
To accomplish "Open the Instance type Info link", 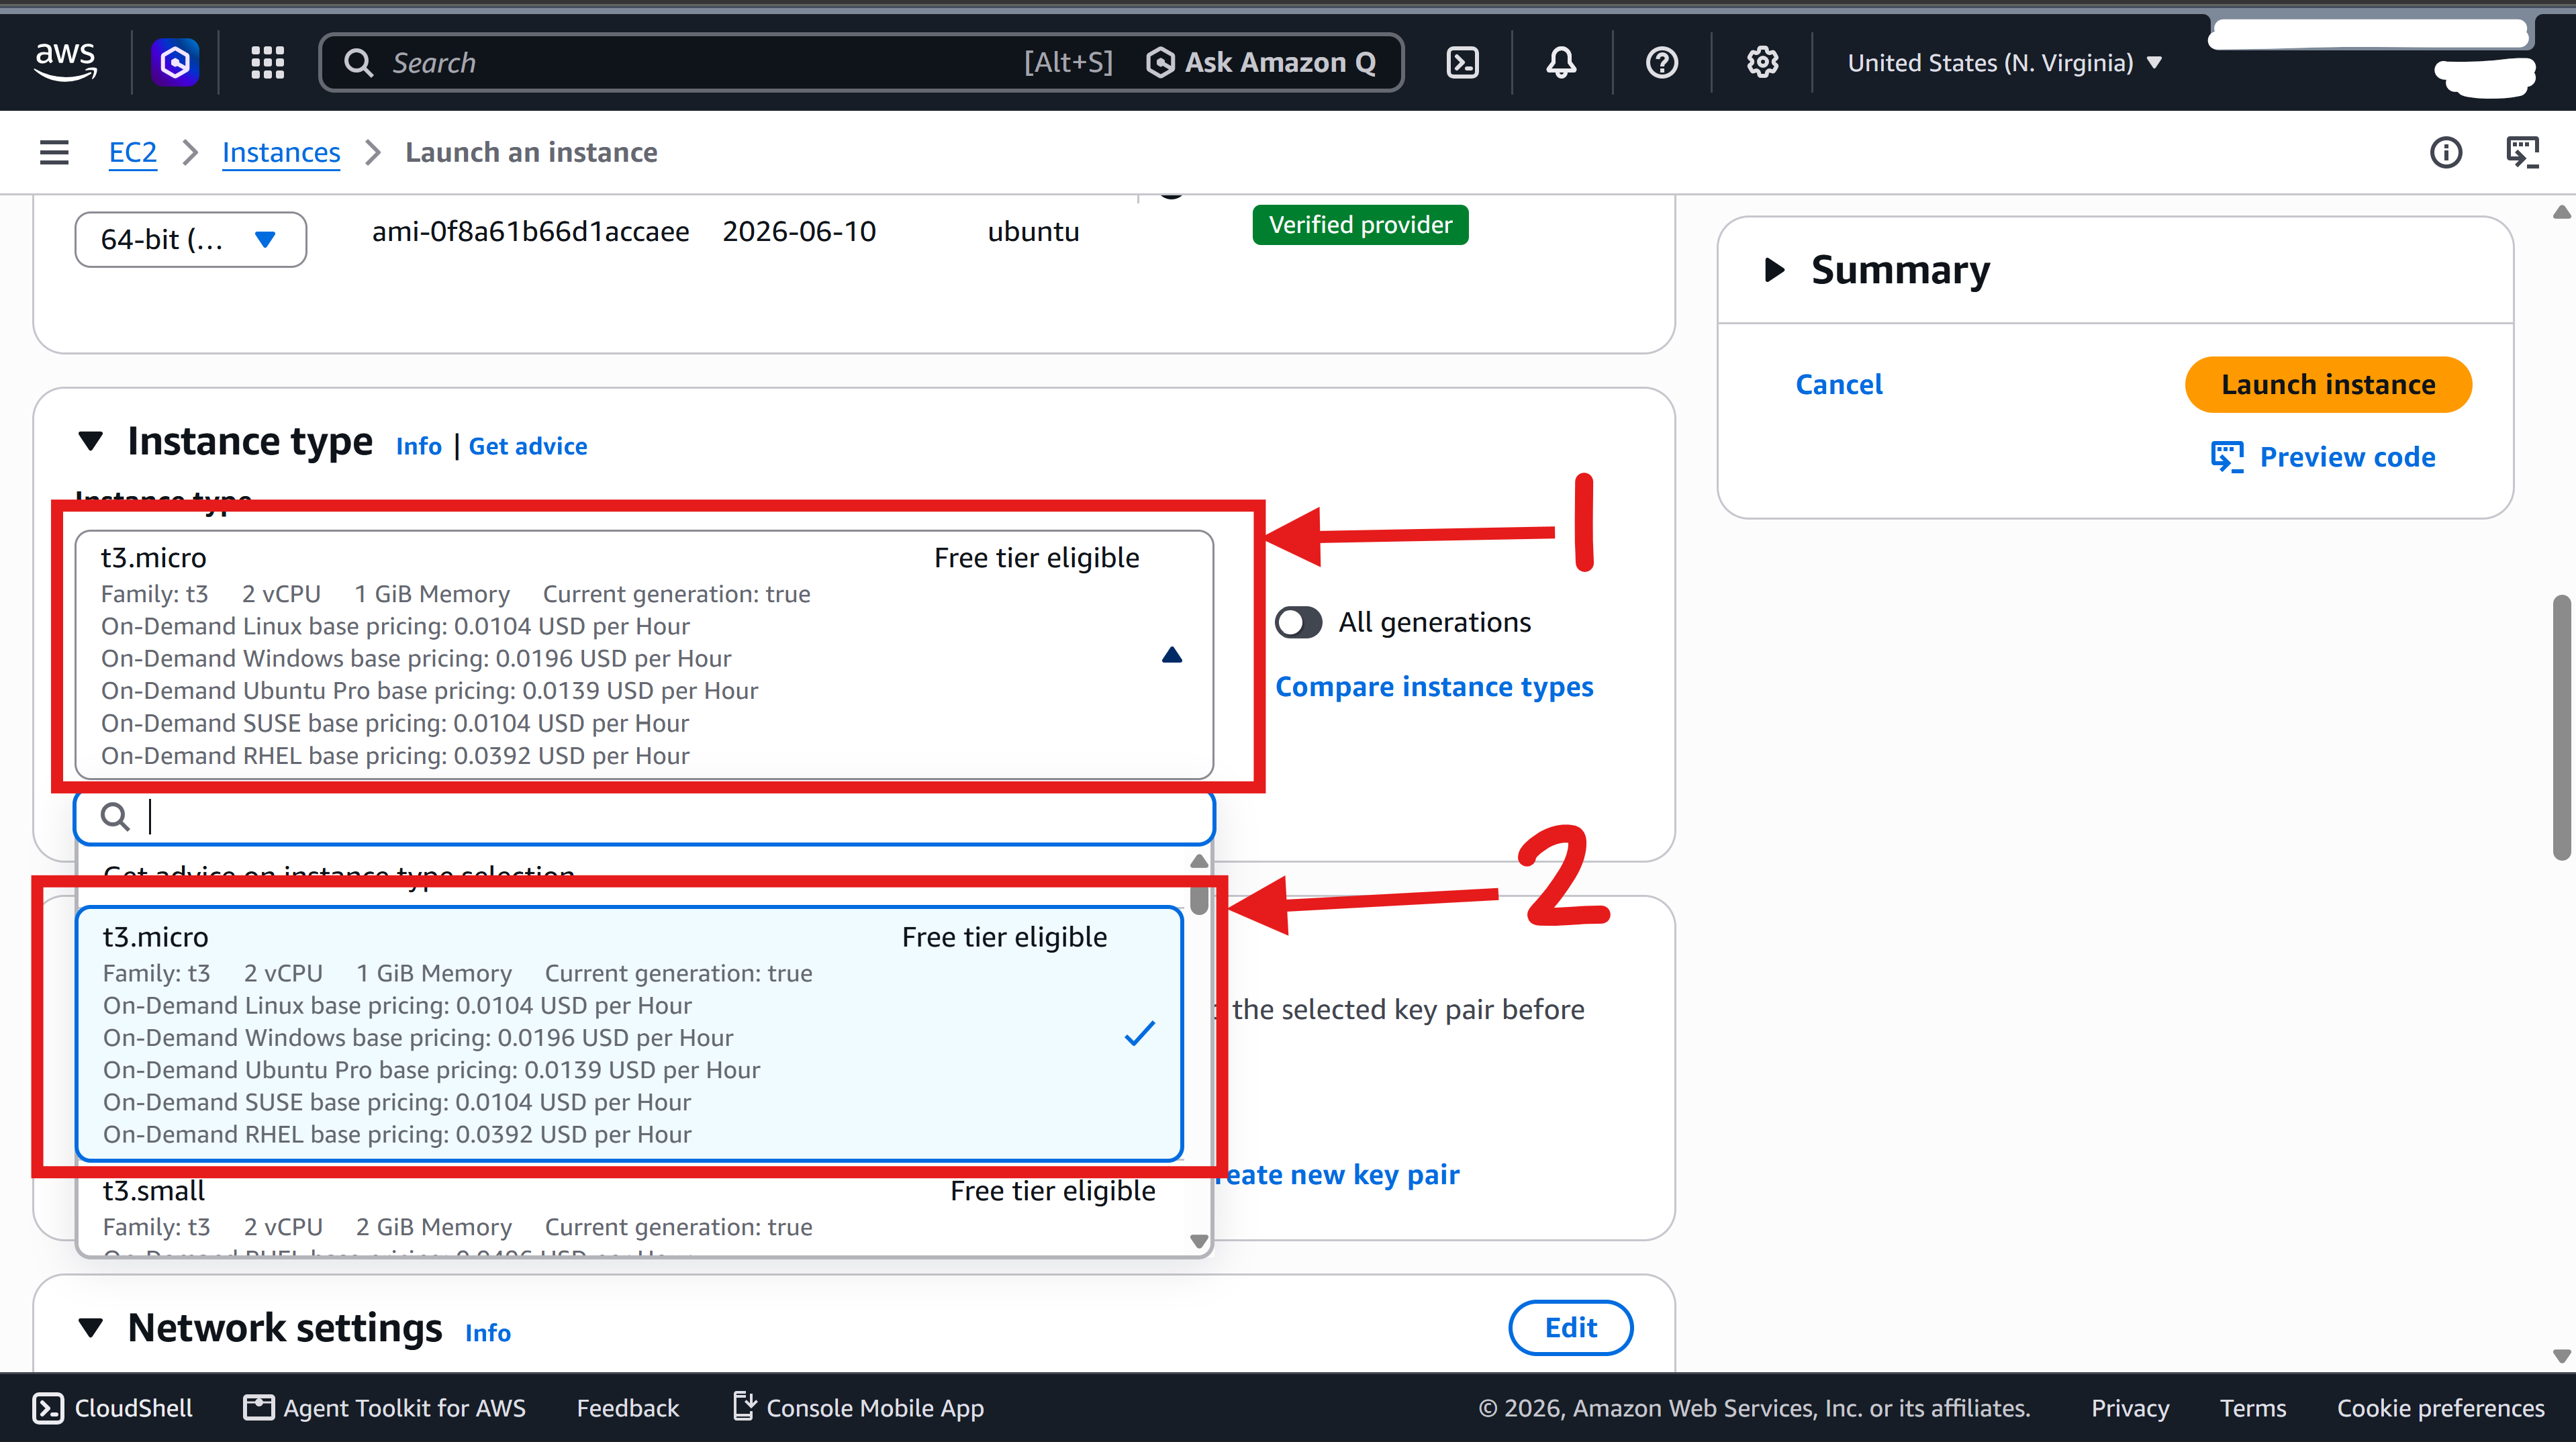I will pos(418,446).
